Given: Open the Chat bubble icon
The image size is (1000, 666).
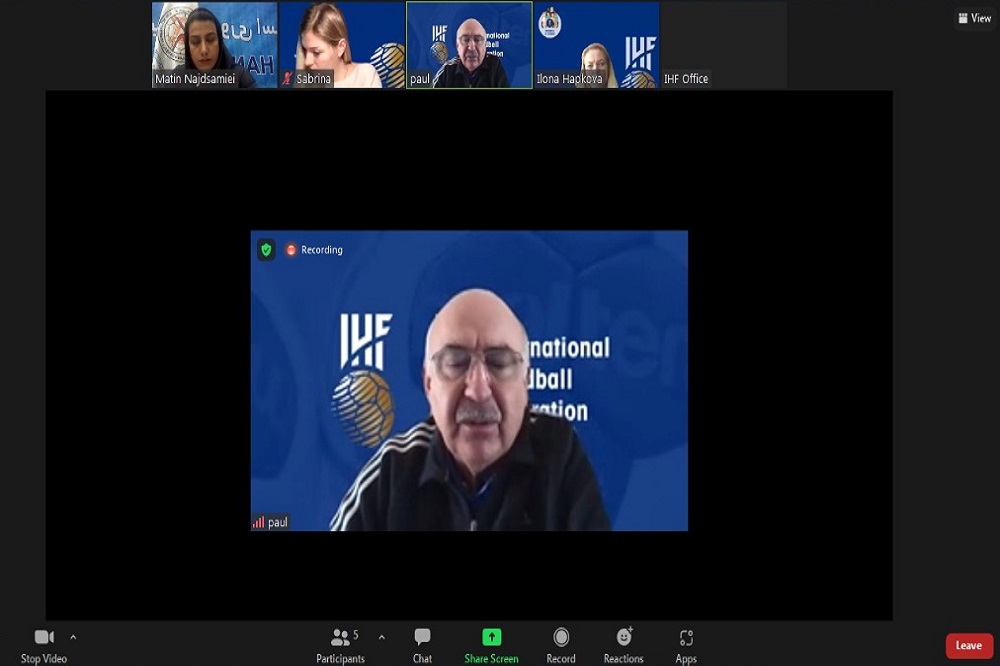Looking at the screenshot, I should 422,637.
